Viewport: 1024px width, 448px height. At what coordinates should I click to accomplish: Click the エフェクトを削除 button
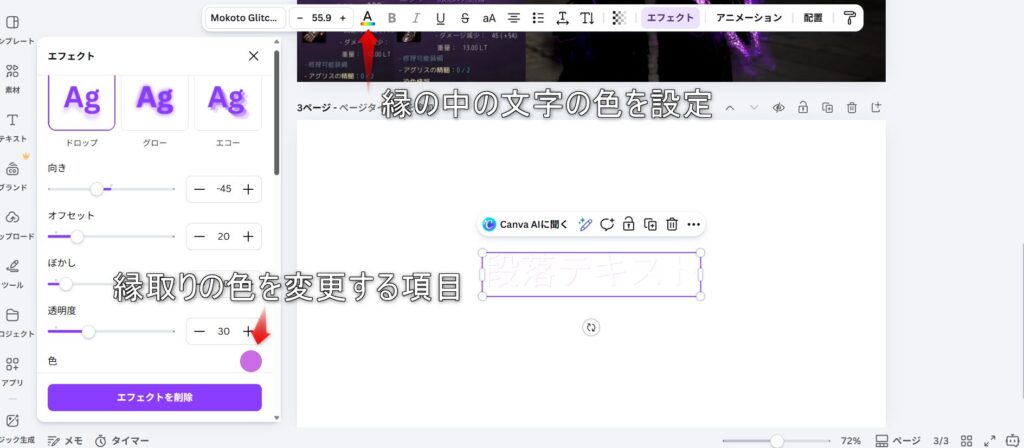(155, 397)
